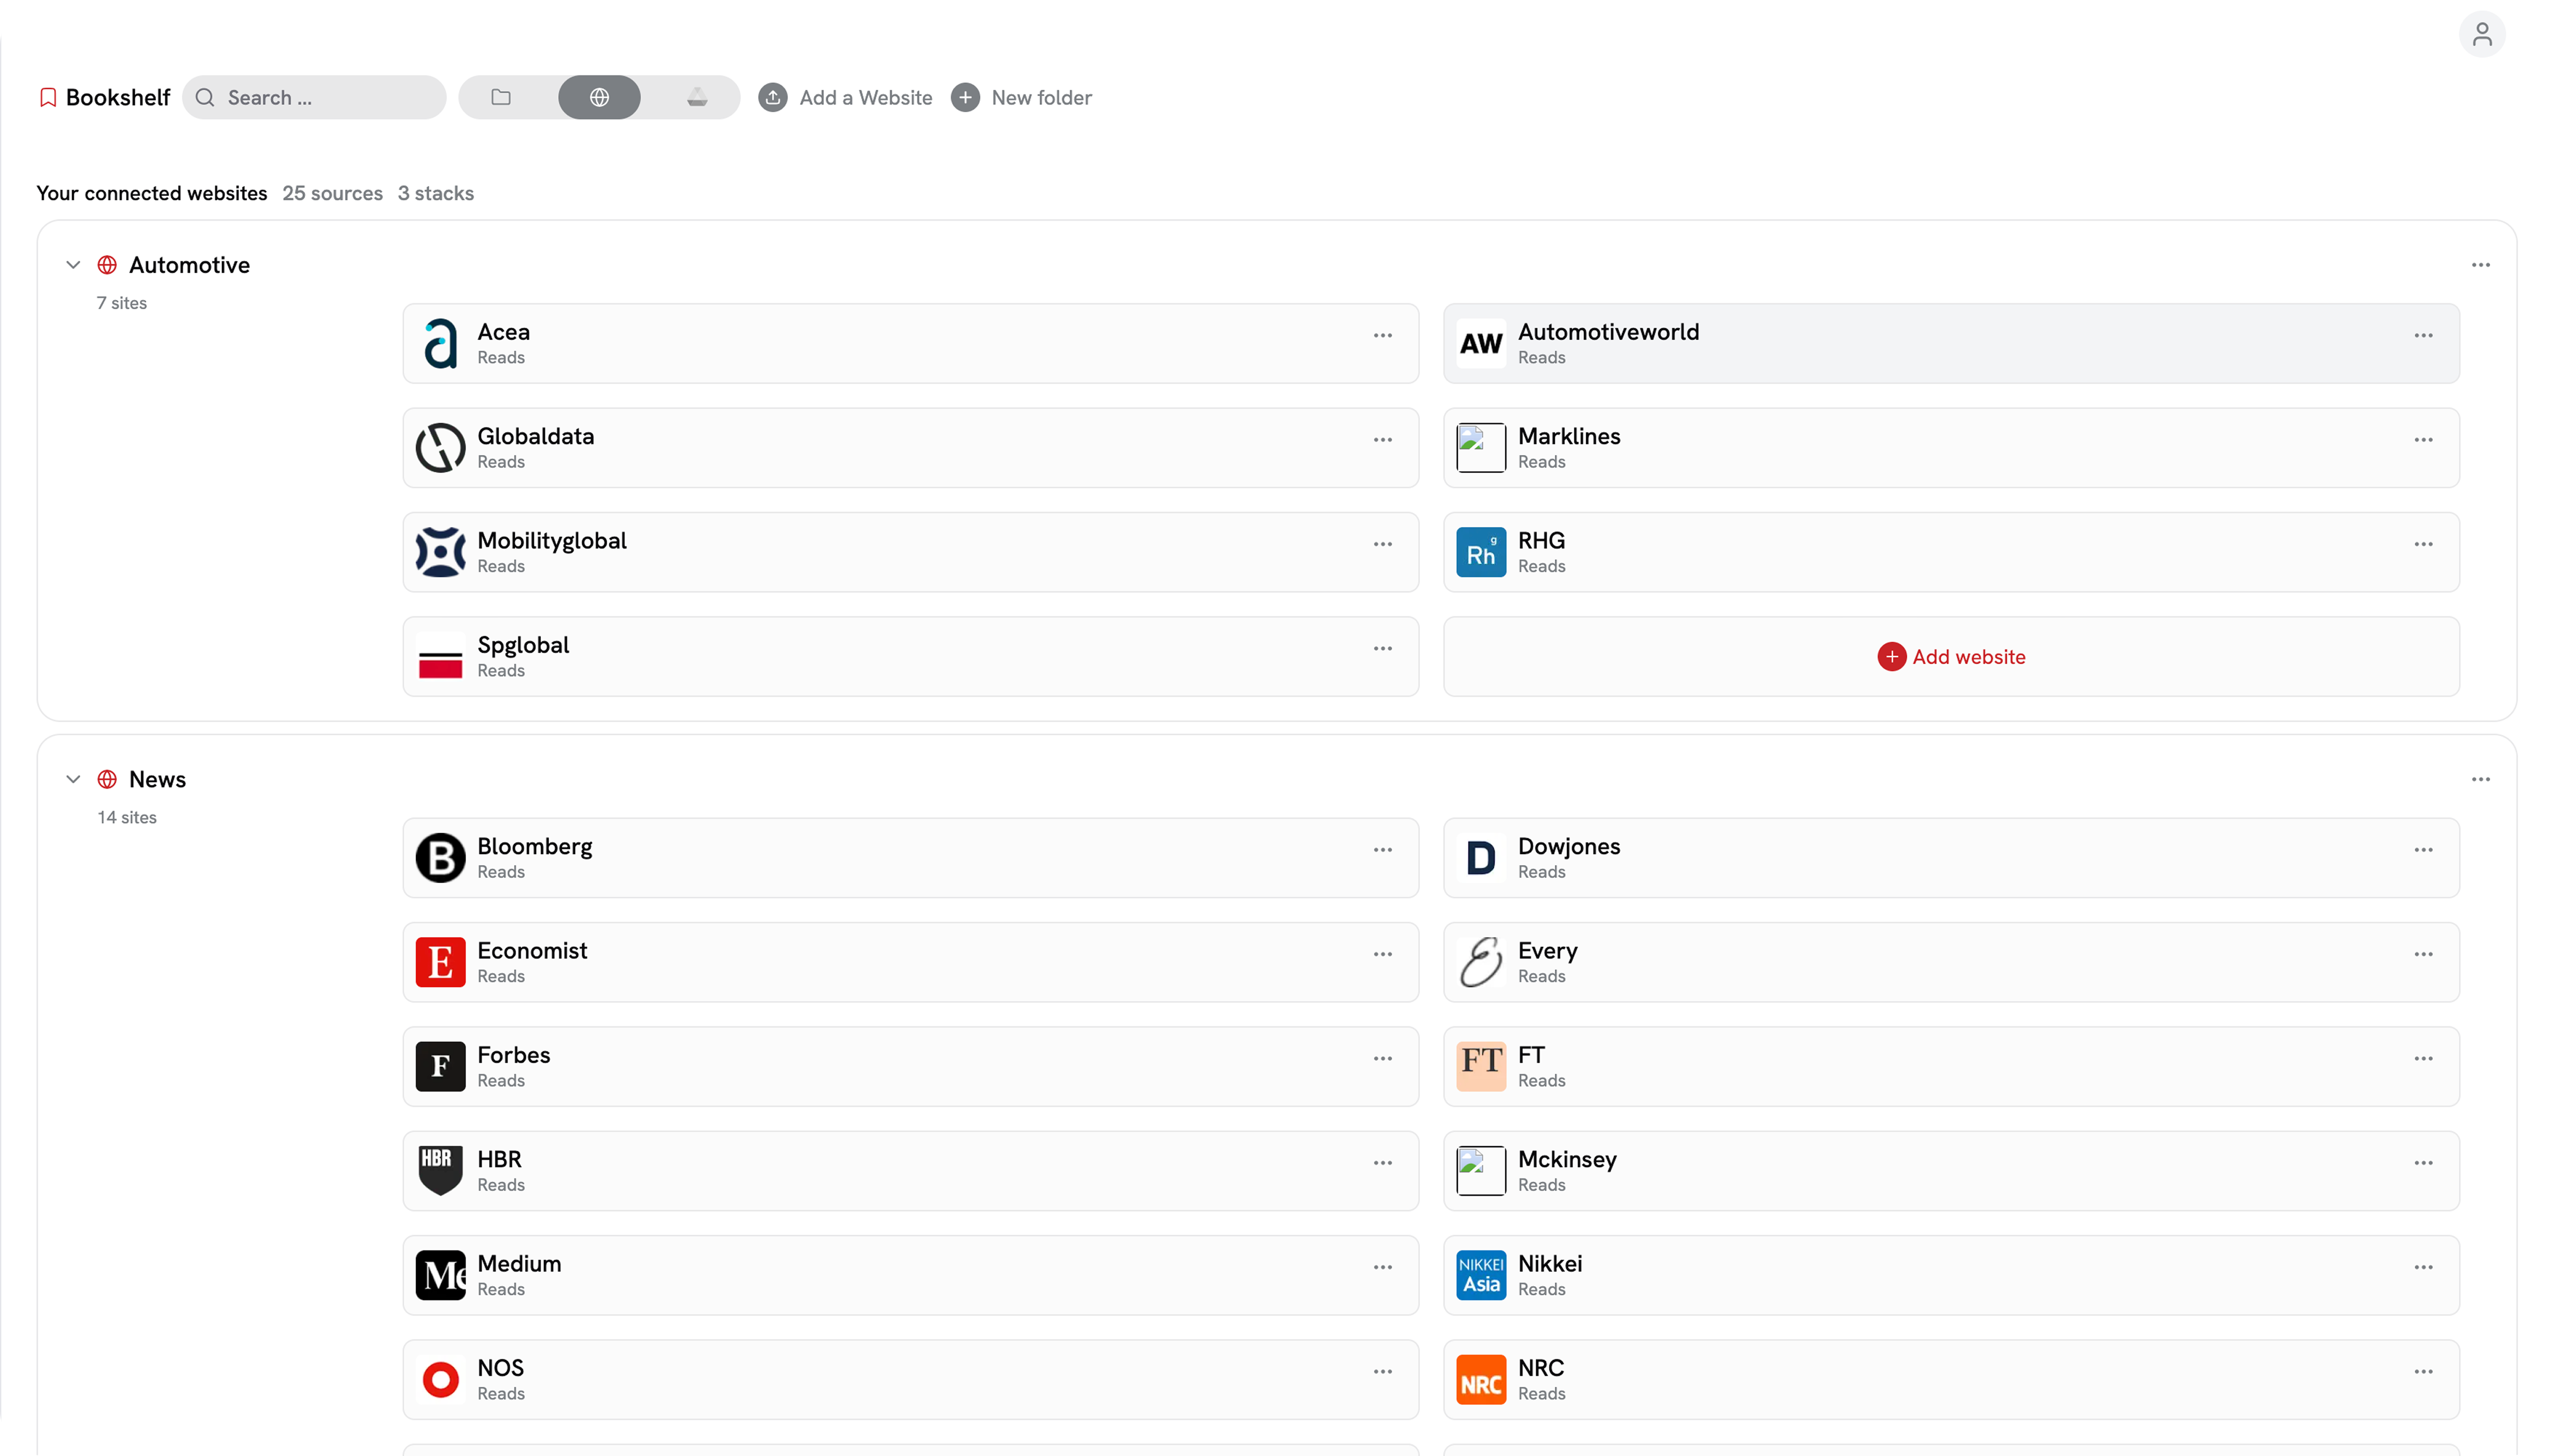Viewport: 2553px width, 1456px height.
Task: Switch to the folder view tab
Action: point(501,97)
